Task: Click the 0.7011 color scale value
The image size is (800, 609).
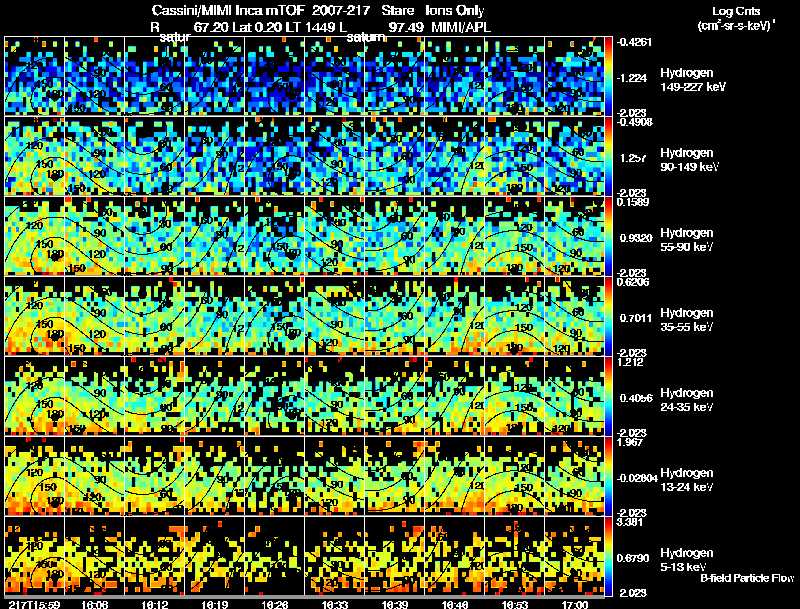Action: (x=636, y=318)
